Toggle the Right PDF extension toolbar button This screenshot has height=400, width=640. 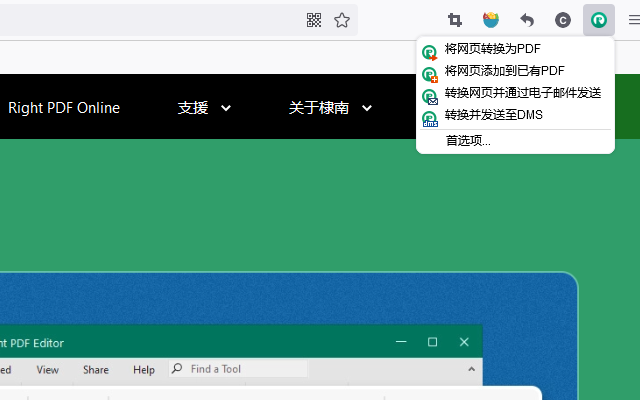click(x=599, y=20)
